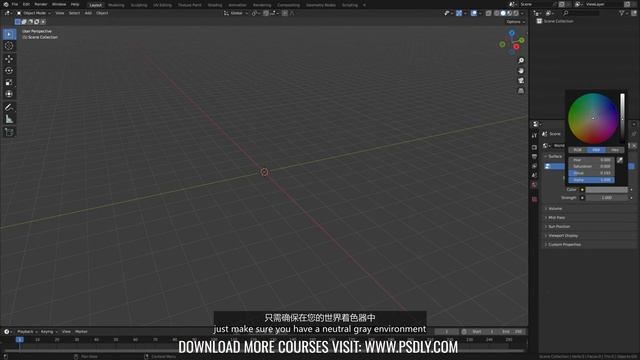Select the Transform tool
The height and width of the screenshot is (360, 640).
[x=9, y=94]
